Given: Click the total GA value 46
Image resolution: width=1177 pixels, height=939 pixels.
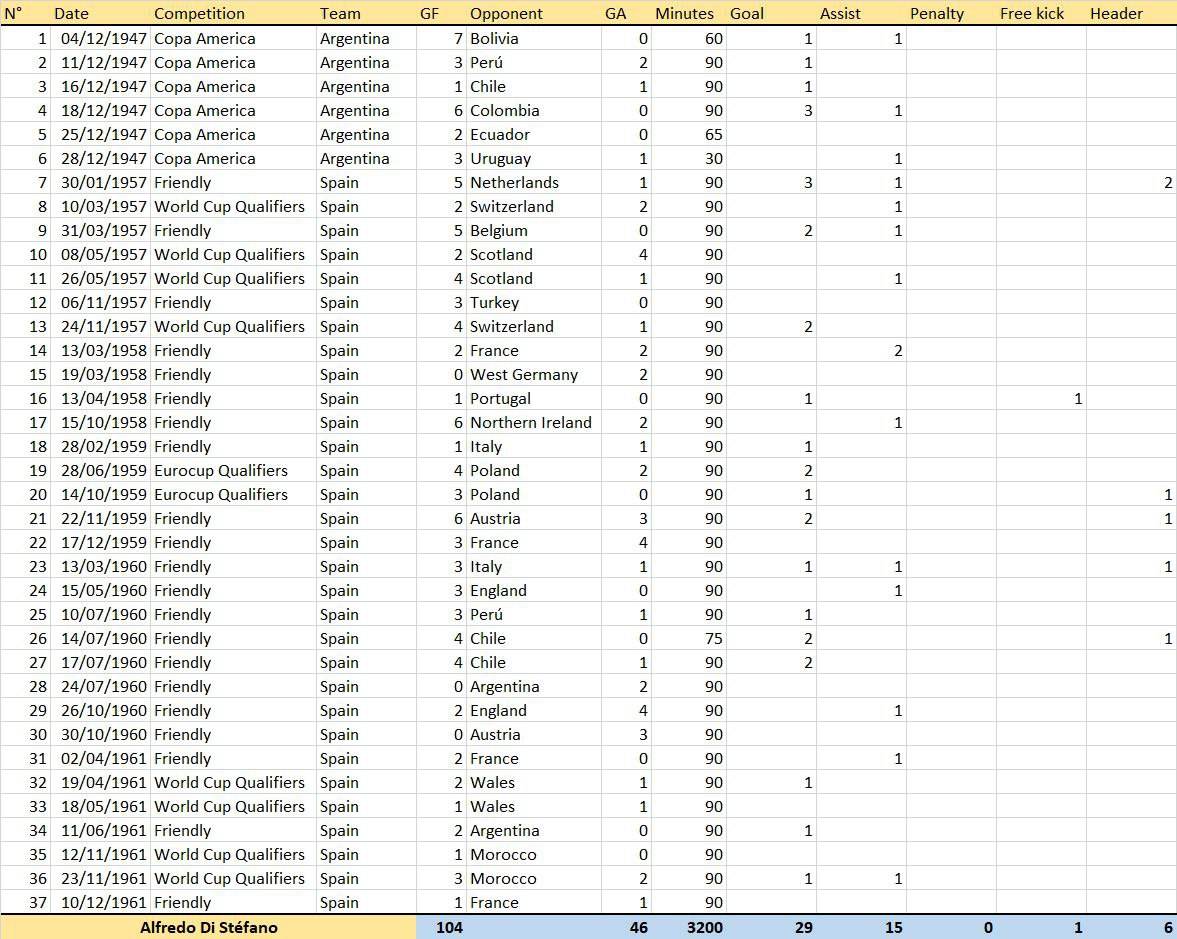Looking at the screenshot, I should coord(639,928).
